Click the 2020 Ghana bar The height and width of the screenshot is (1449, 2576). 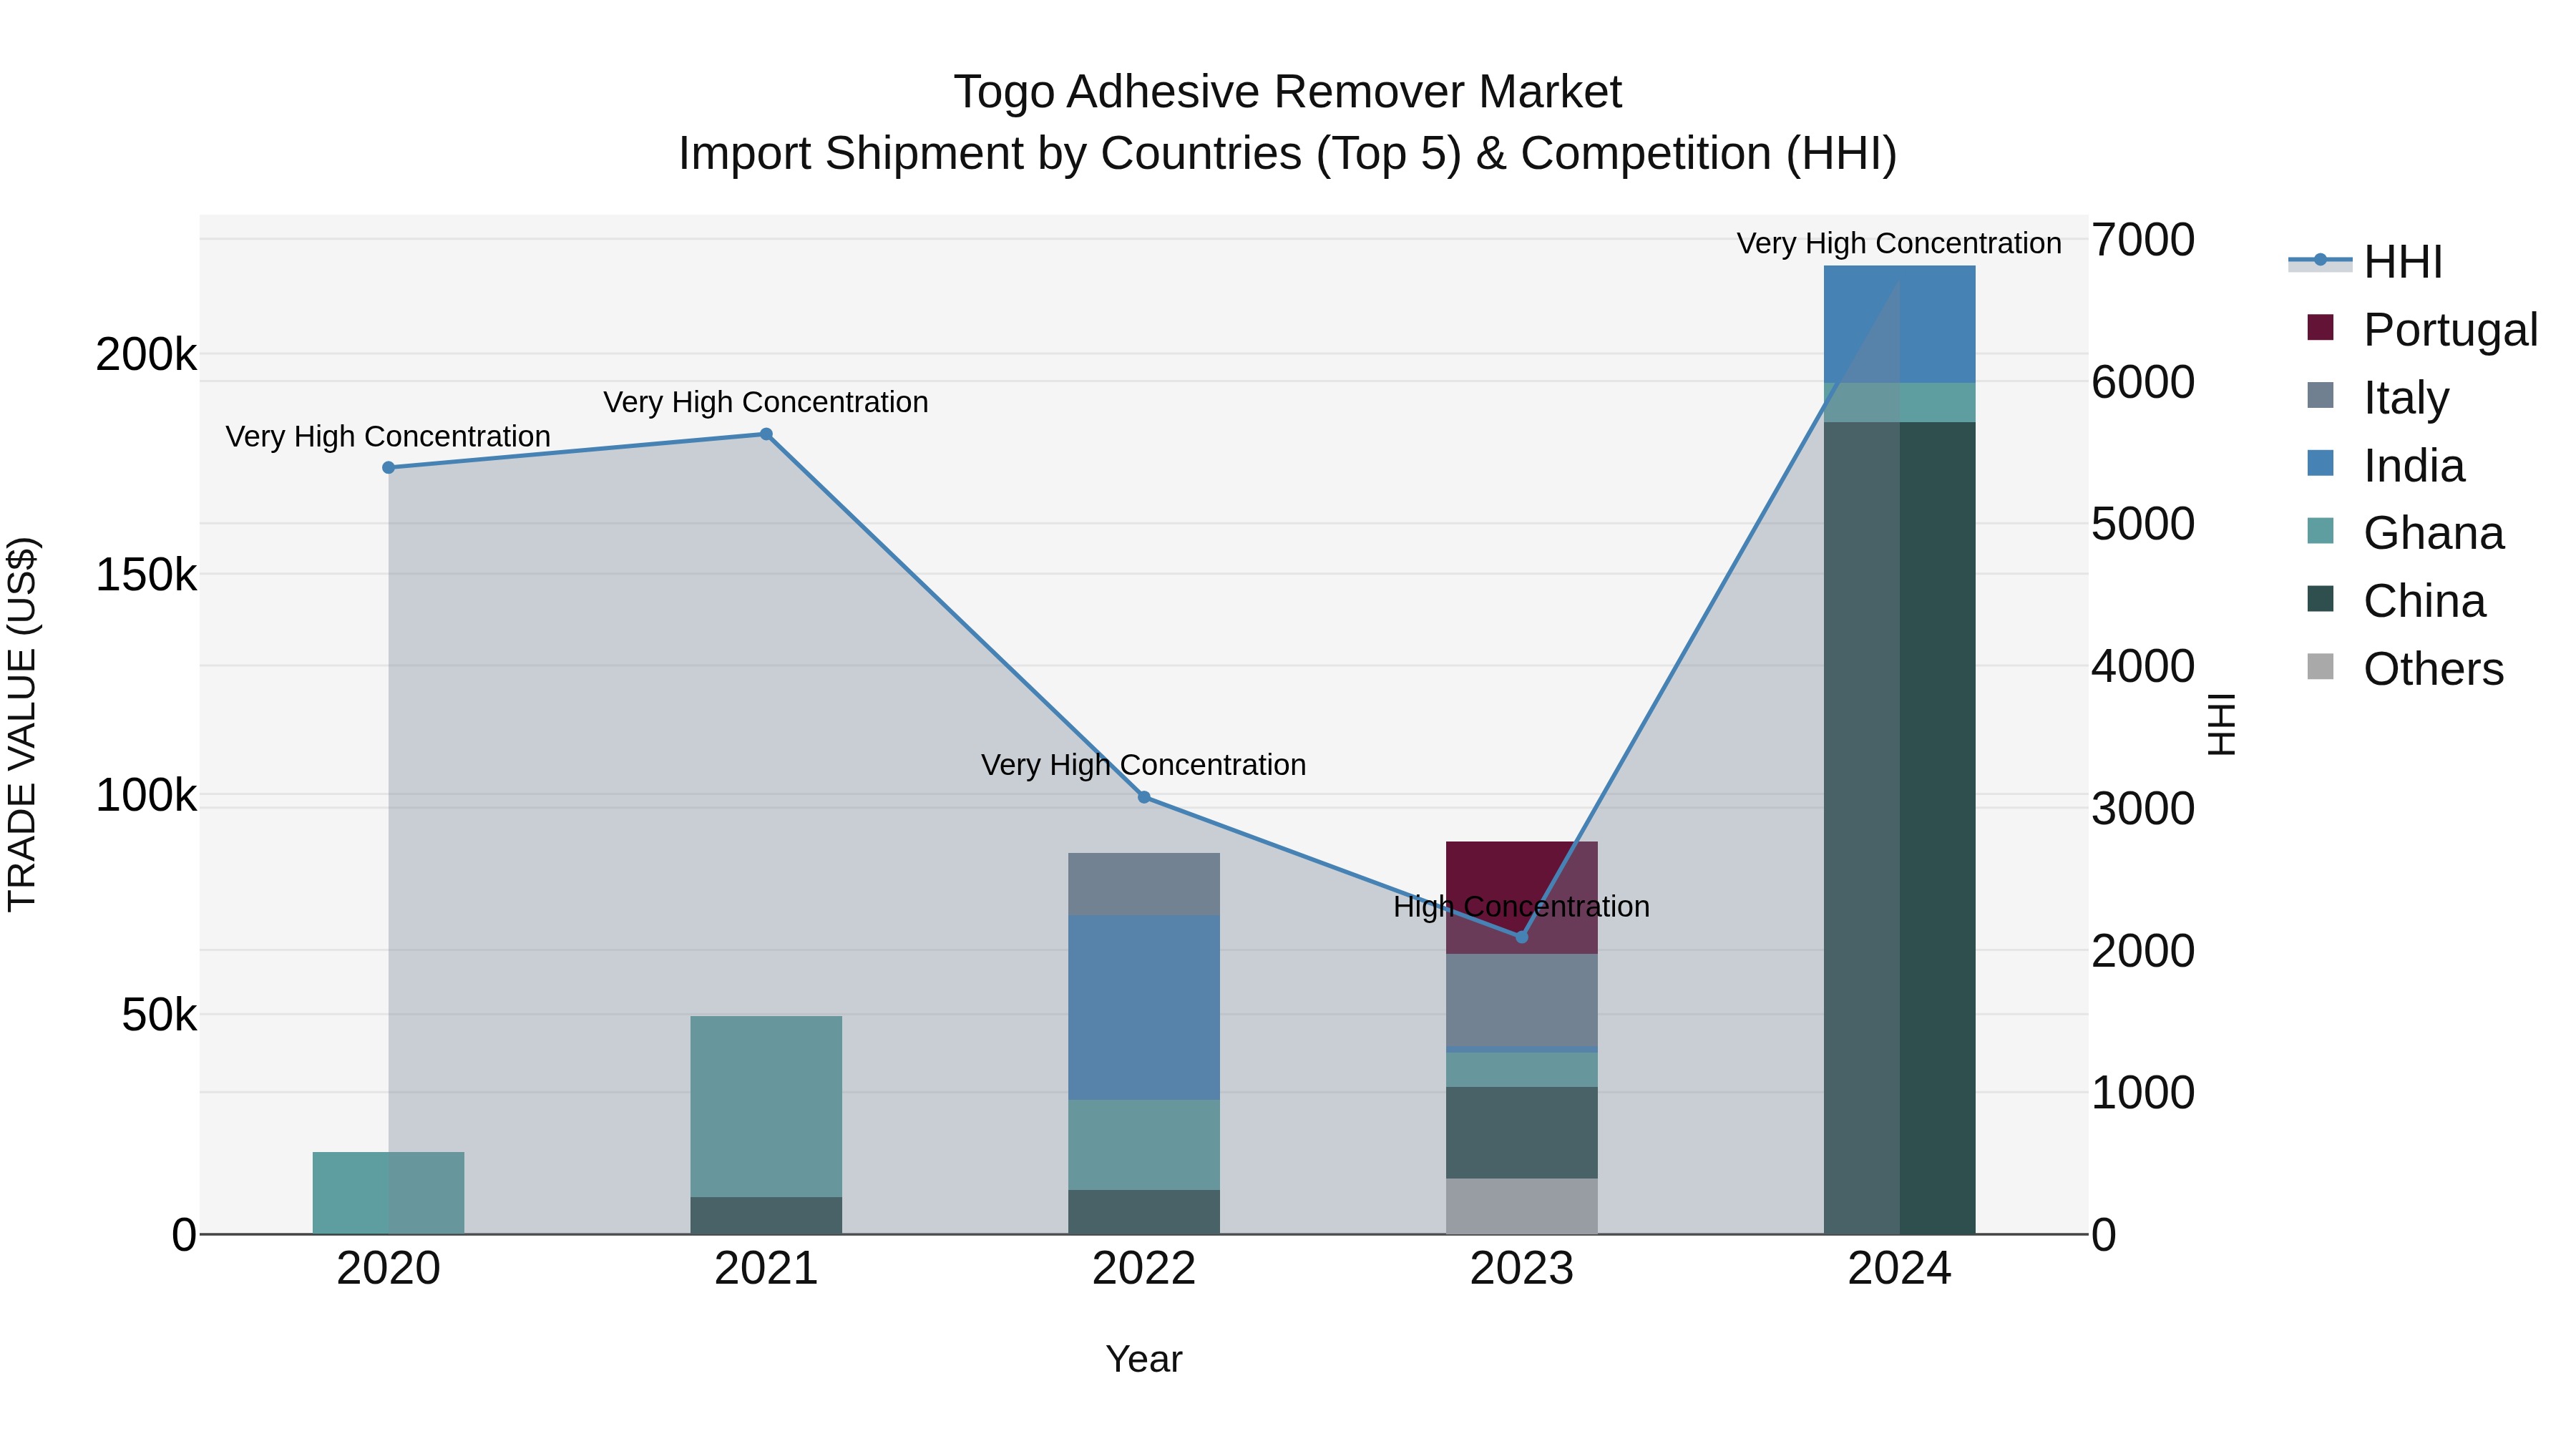tap(389, 1193)
